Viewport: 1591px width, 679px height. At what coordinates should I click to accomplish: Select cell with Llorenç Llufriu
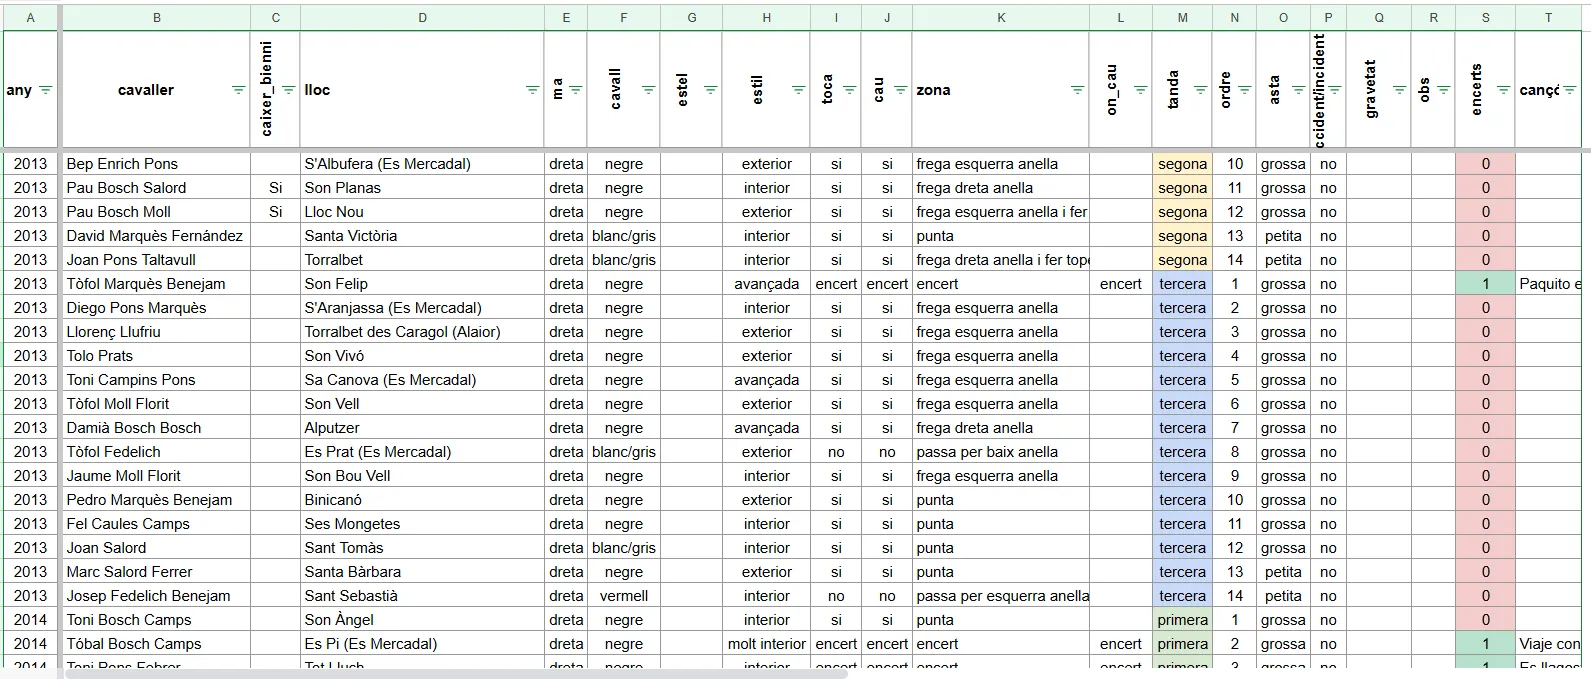156,332
